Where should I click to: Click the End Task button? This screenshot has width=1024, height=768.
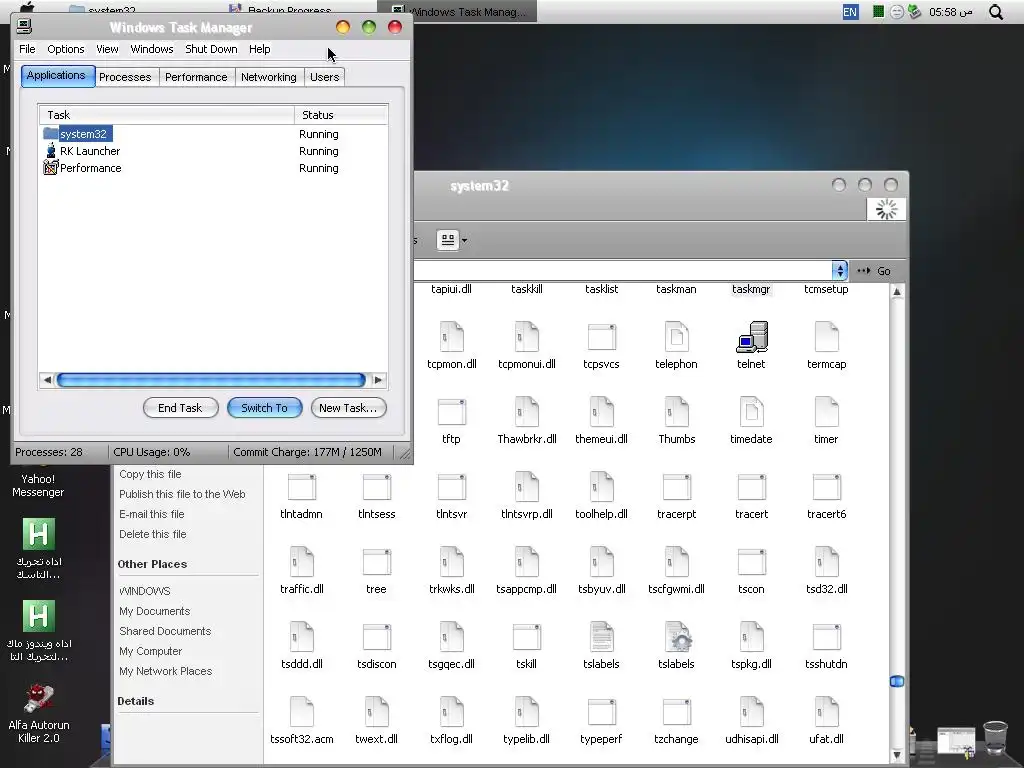click(180, 408)
